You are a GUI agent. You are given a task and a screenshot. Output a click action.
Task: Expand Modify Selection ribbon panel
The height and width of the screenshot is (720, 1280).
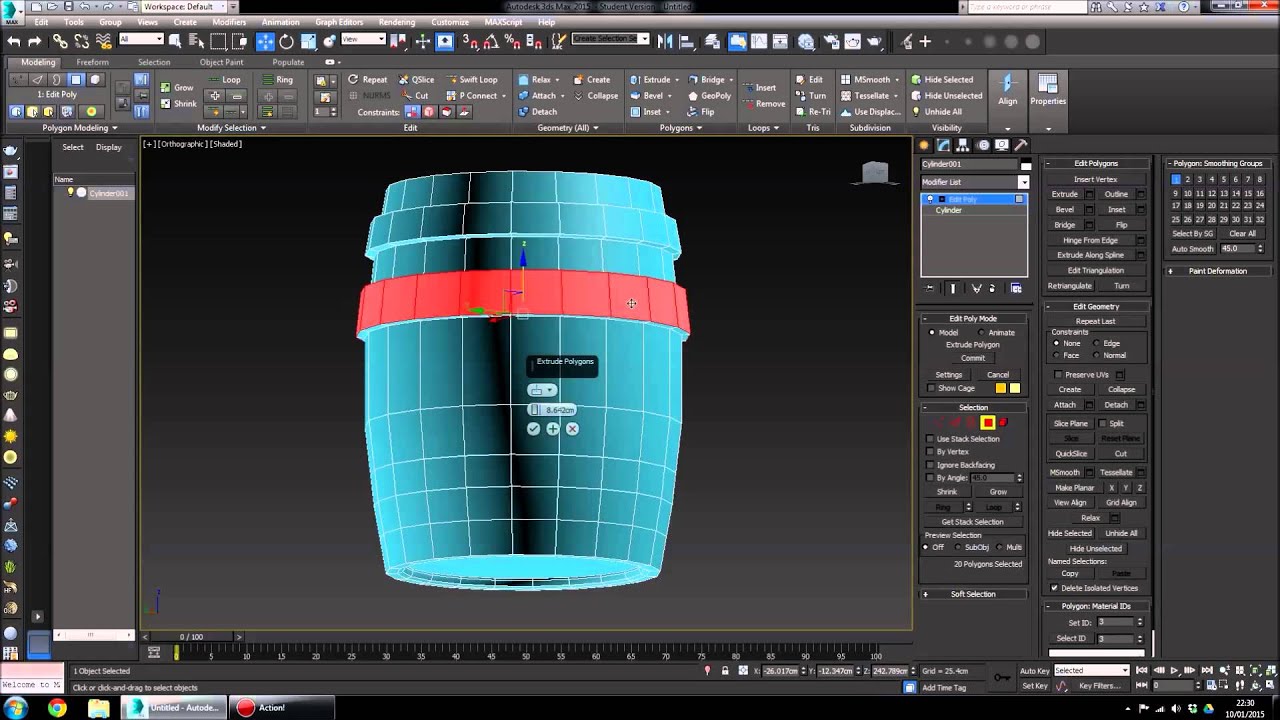point(231,128)
